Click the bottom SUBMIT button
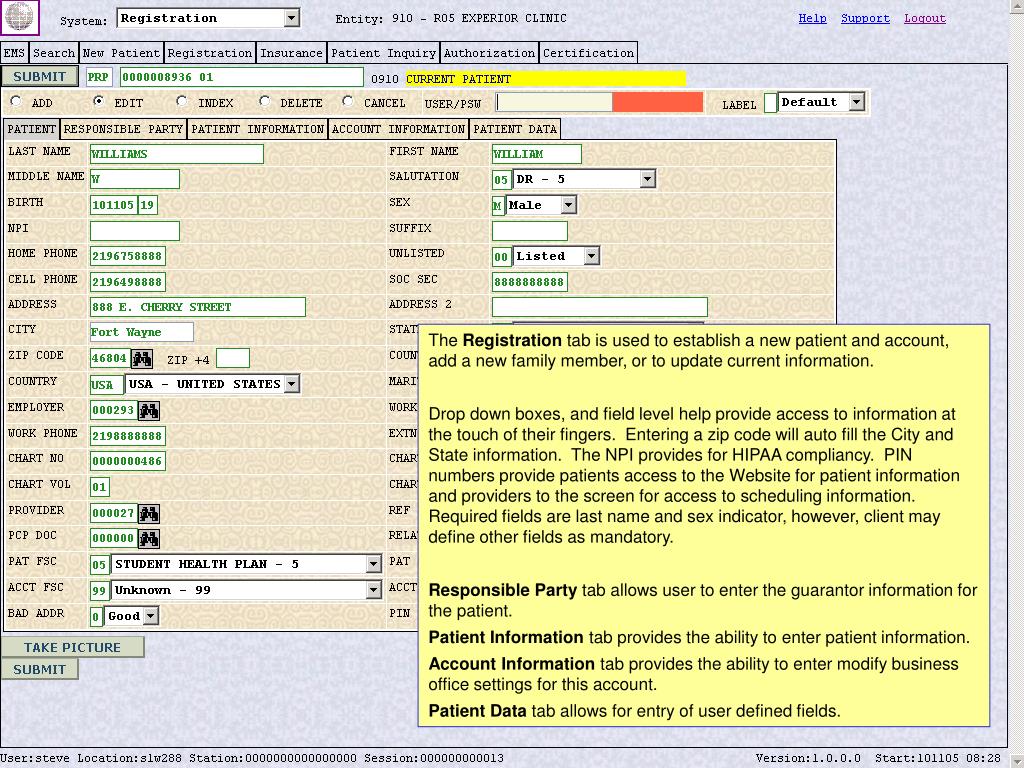This screenshot has height=768, width=1024. [x=40, y=669]
